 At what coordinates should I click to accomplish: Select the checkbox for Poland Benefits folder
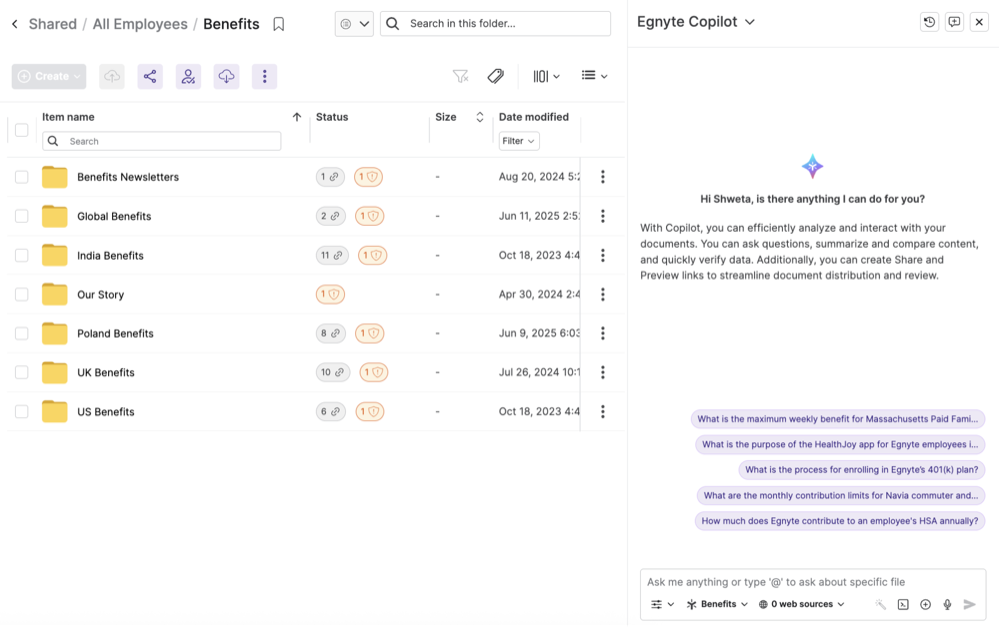[22, 333]
